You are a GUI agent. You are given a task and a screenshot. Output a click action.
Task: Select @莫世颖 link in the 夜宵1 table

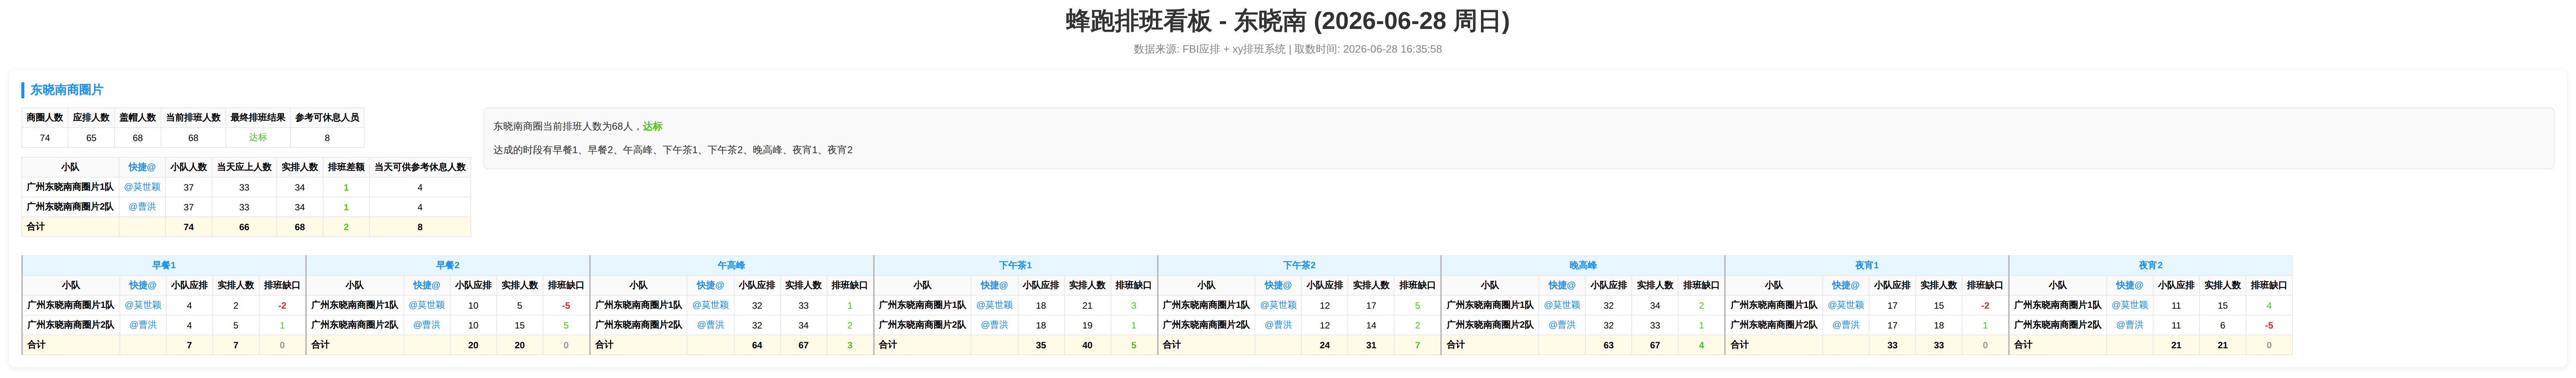coord(1846,305)
